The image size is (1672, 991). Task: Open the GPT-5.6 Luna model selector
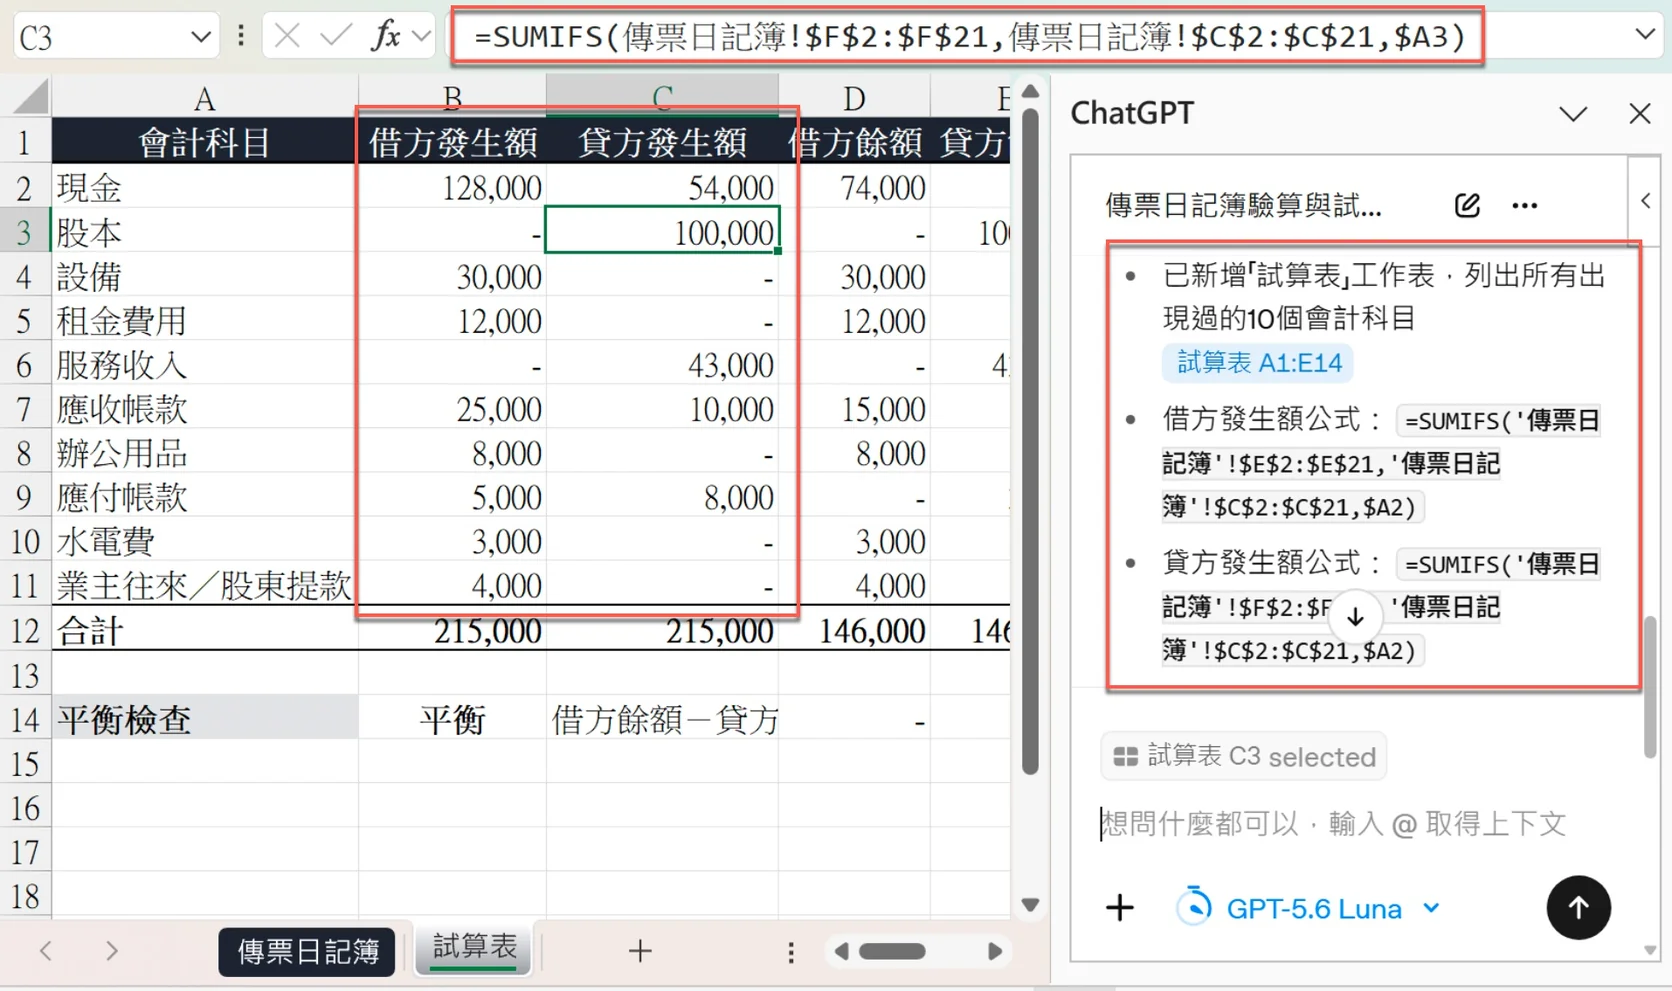1310,908
